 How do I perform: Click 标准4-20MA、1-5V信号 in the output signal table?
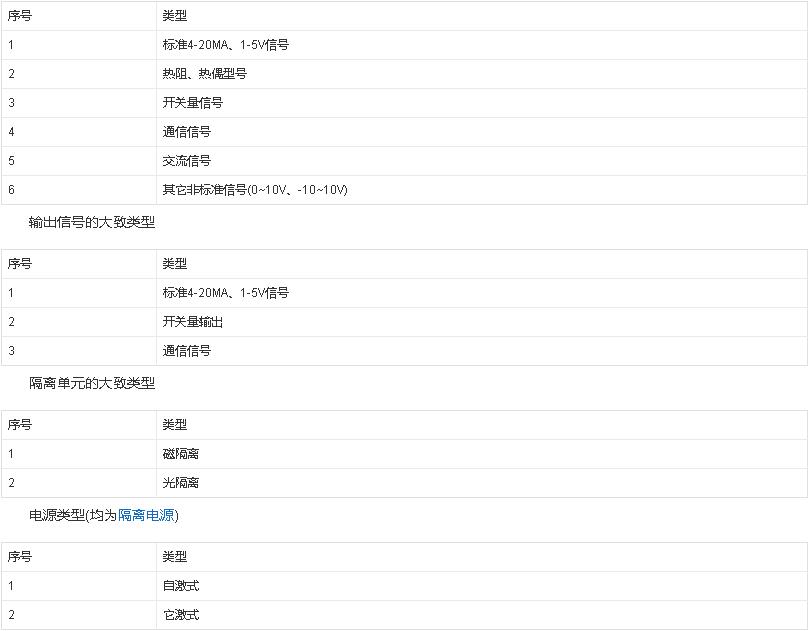225,293
